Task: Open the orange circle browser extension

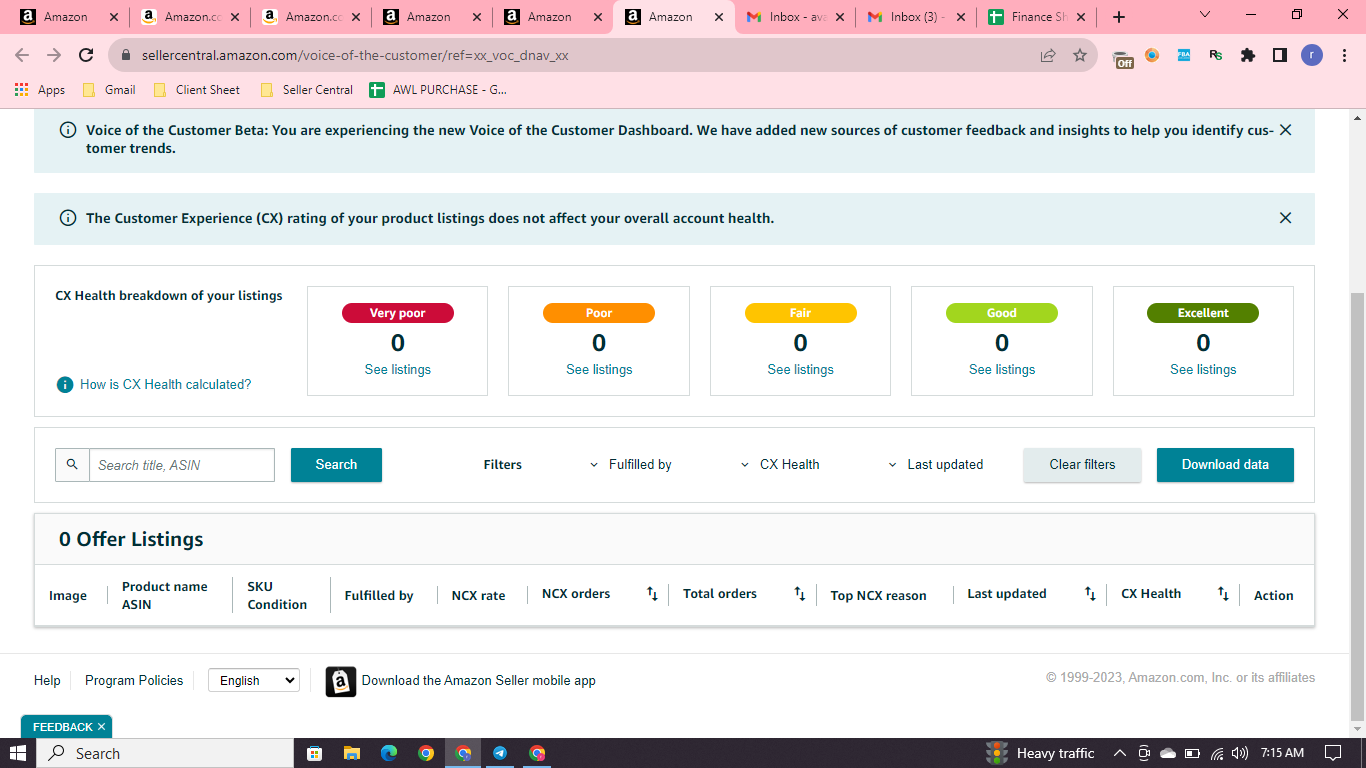Action: (1152, 56)
